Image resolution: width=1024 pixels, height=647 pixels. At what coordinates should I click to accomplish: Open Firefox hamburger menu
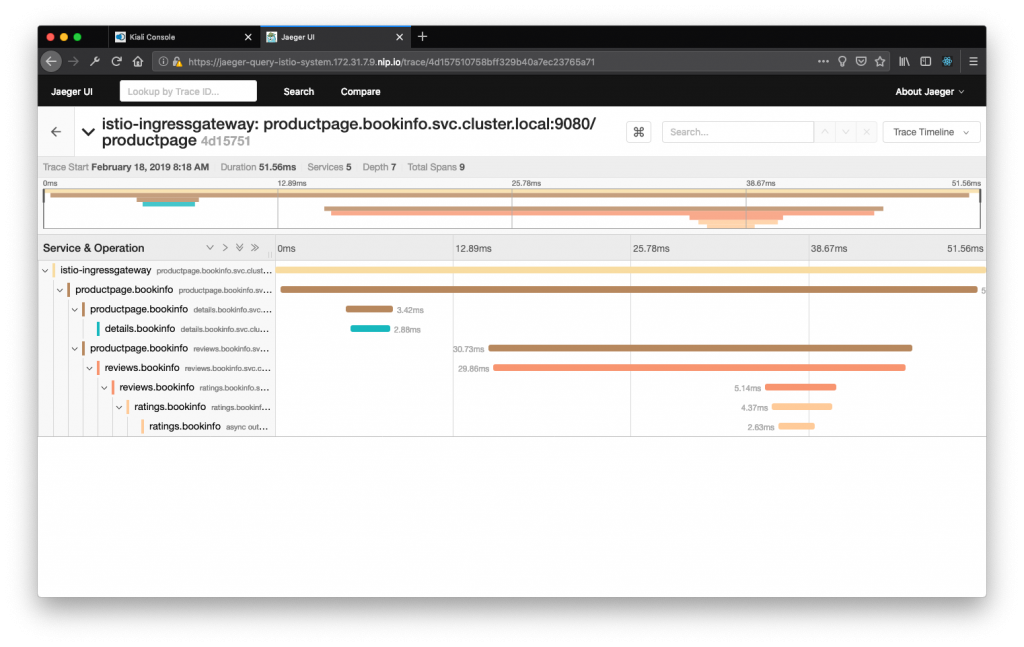973,61
